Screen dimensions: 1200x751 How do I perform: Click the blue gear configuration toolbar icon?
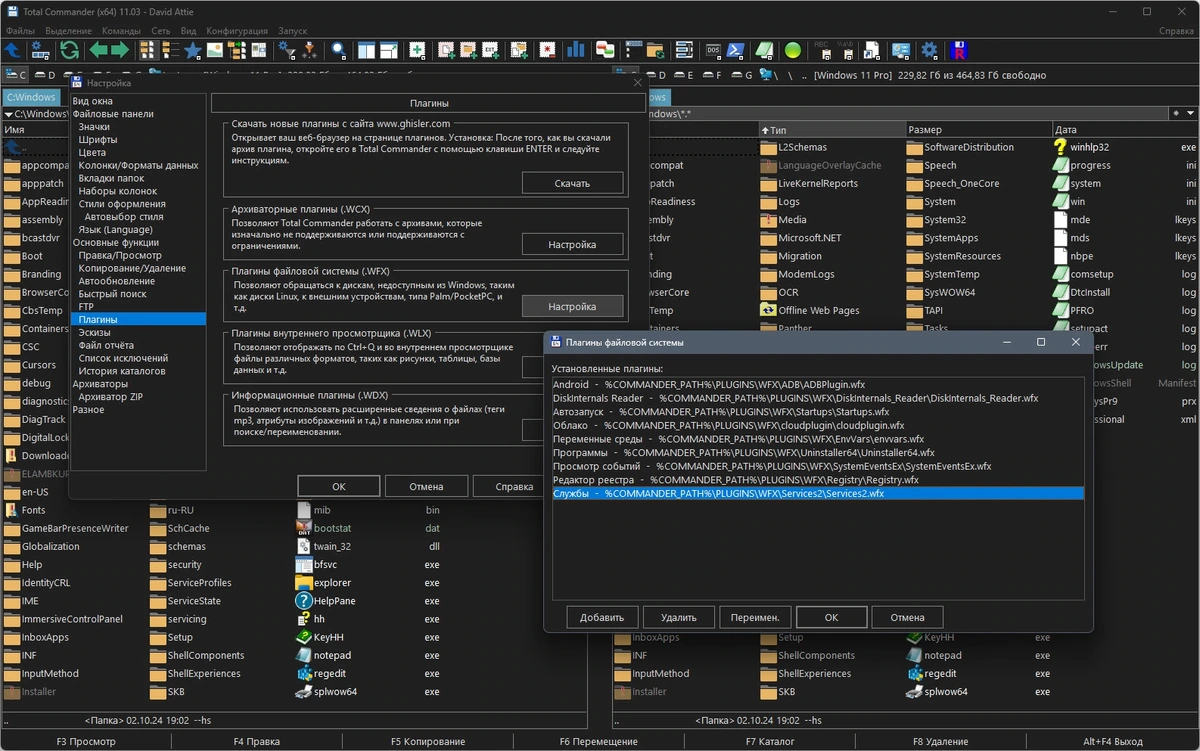[929, 50]
